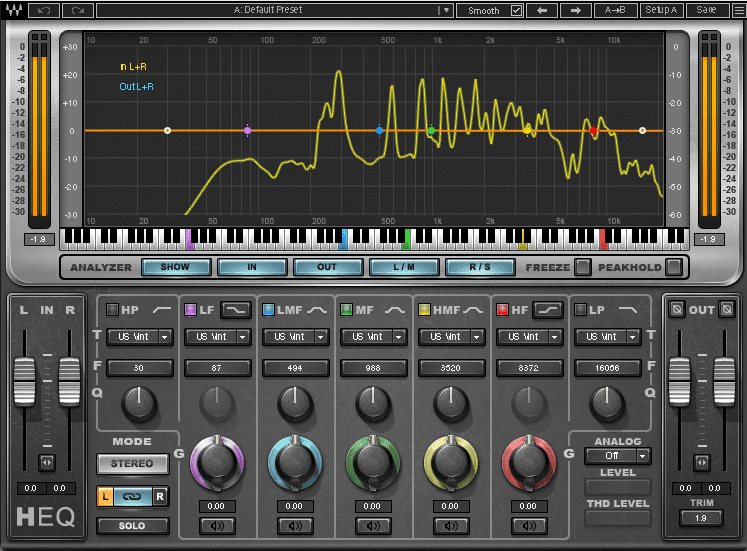Audition the HMF band speaker icon

451,526
